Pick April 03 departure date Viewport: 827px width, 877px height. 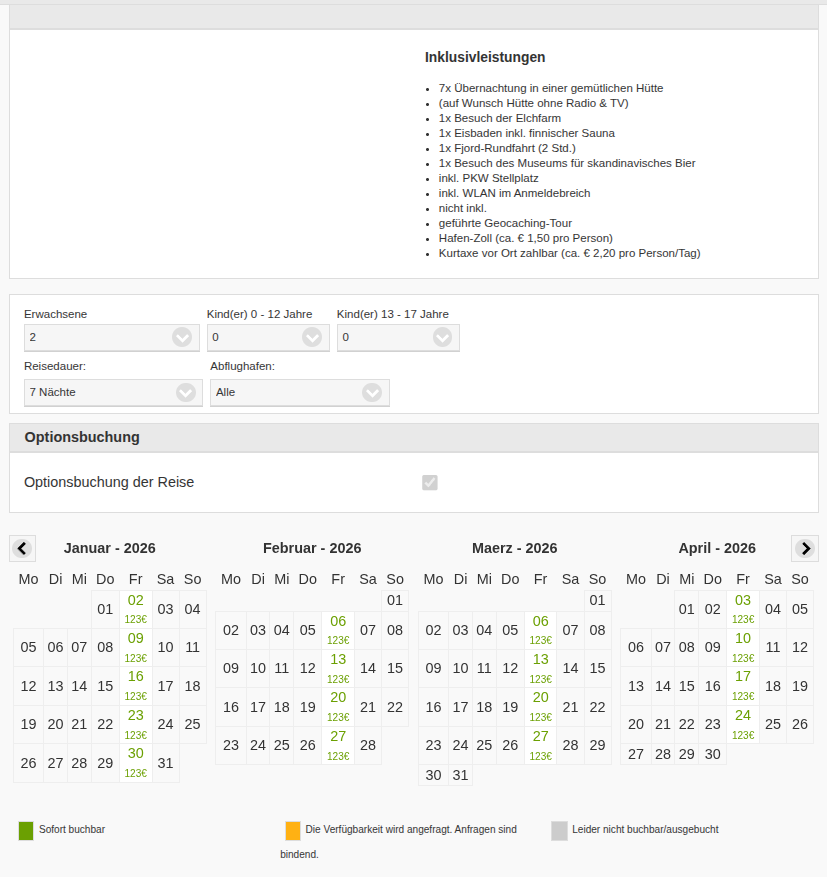(x=743, y=608)
